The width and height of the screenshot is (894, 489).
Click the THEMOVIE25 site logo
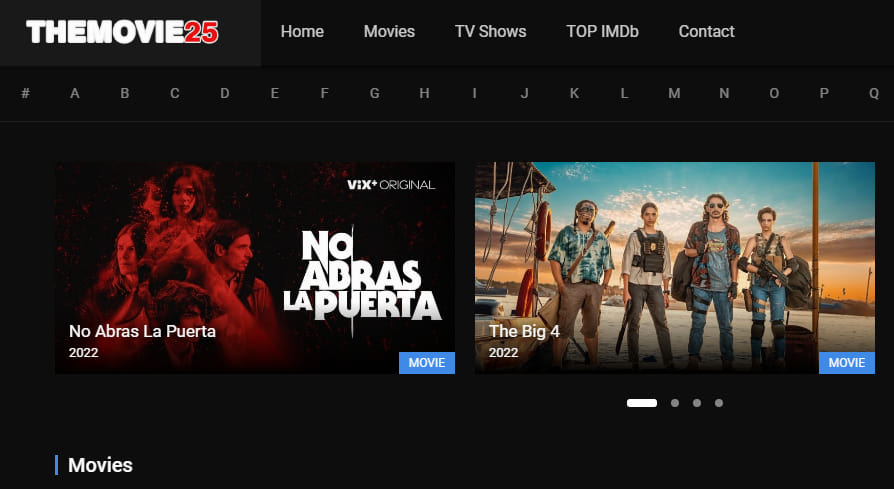[x=122, y=32]
